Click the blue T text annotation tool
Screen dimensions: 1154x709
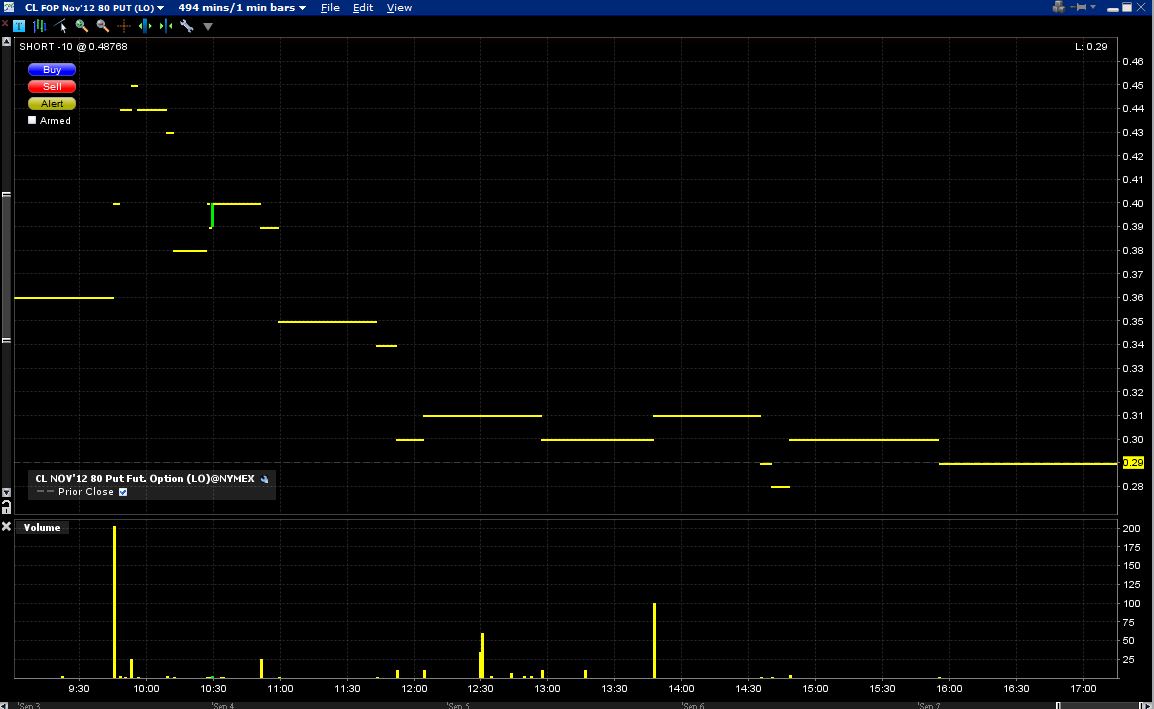pos(19,26)
